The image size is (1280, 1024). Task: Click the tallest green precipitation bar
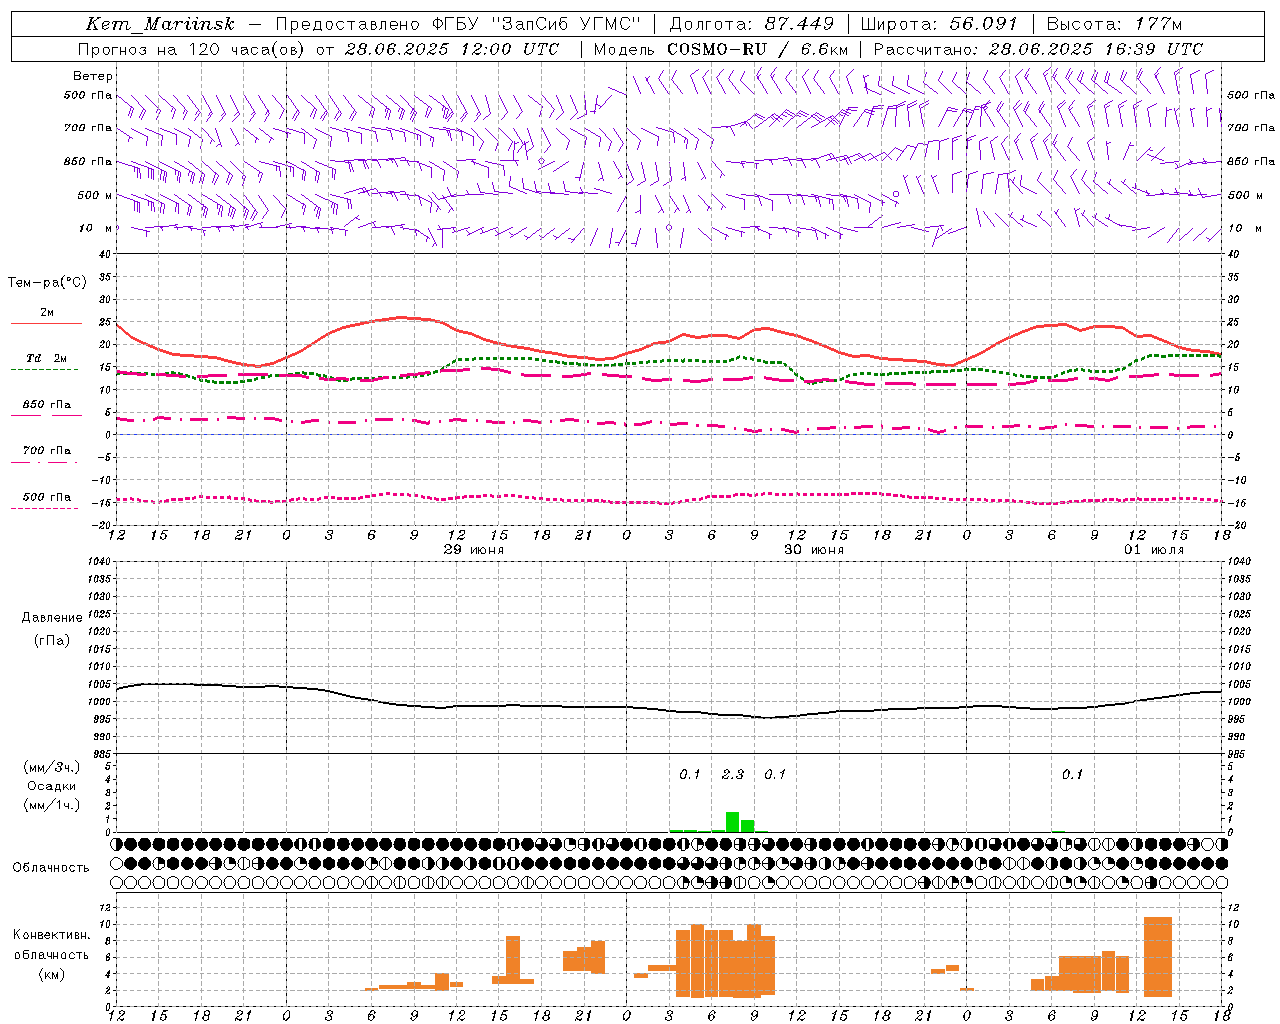(x=732, y=822)
